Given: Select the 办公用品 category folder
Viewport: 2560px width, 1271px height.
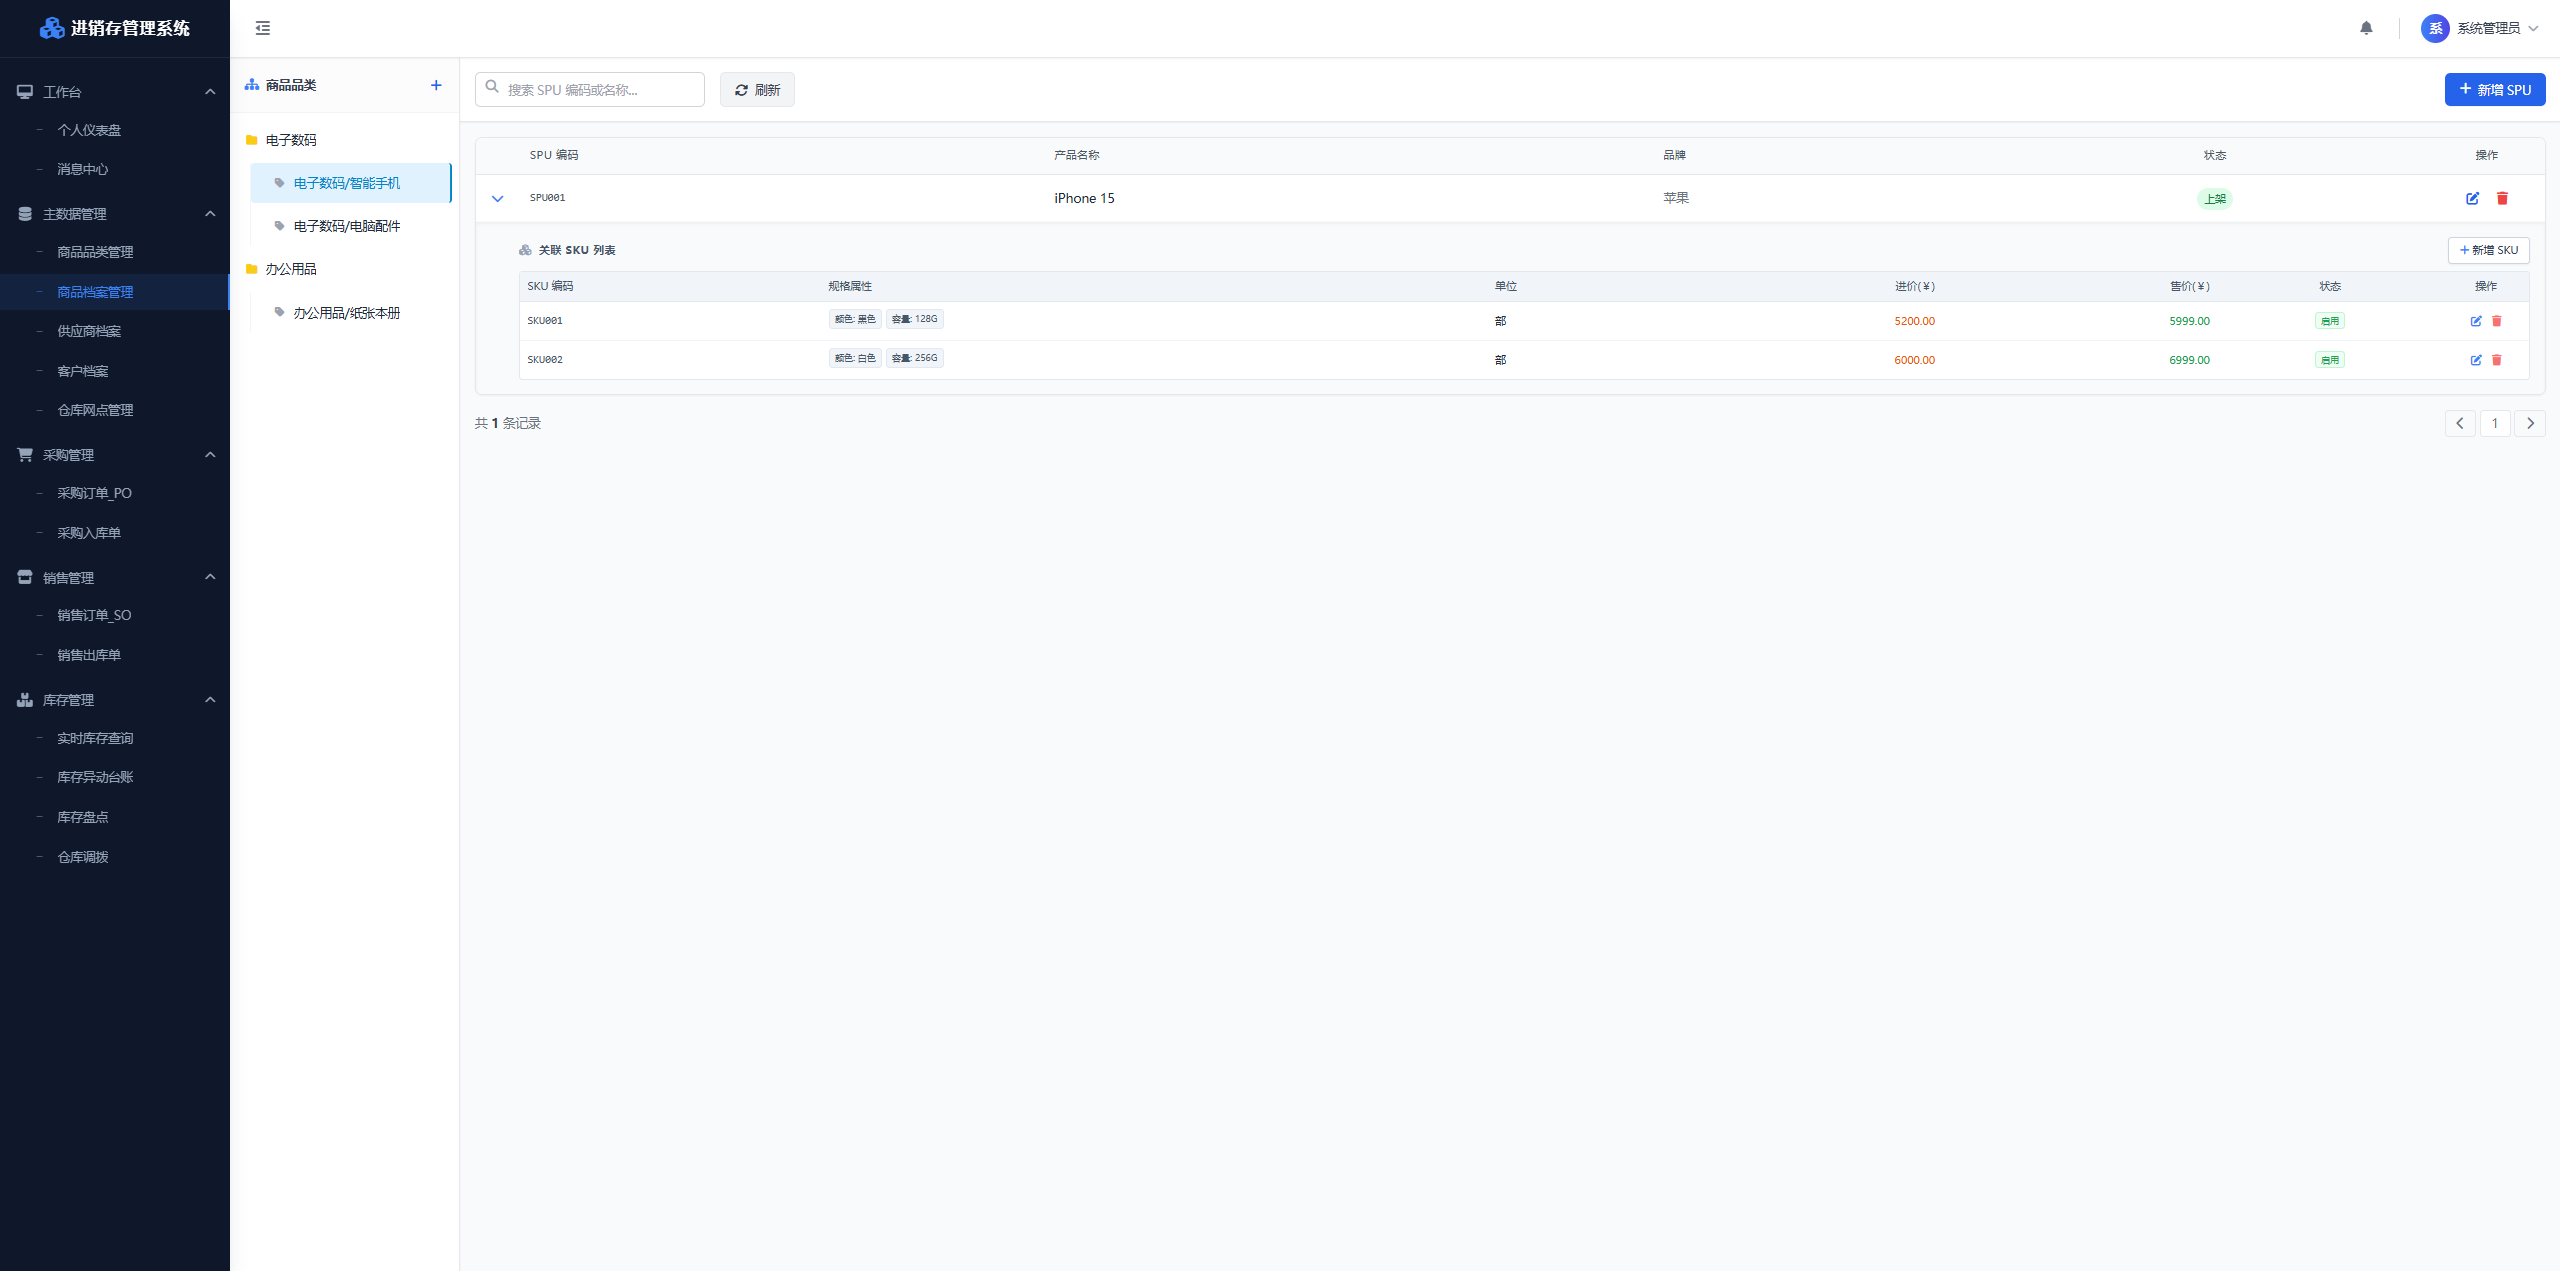Looking at the screenshot, I should click(x=345, y=269).
